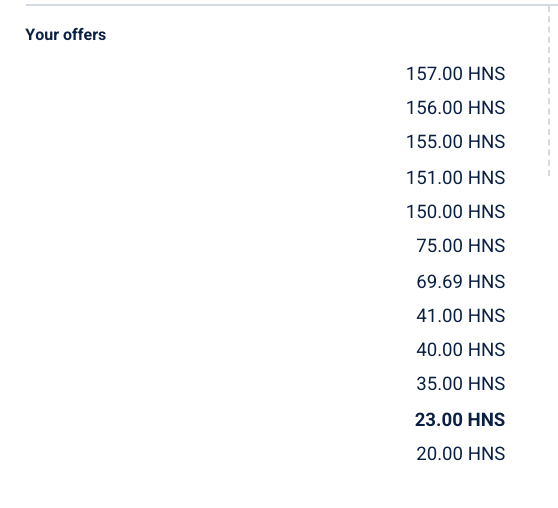Select the bold 23.00 HNS offer
This screenshot has width=558, height=508.
[460, 420]
